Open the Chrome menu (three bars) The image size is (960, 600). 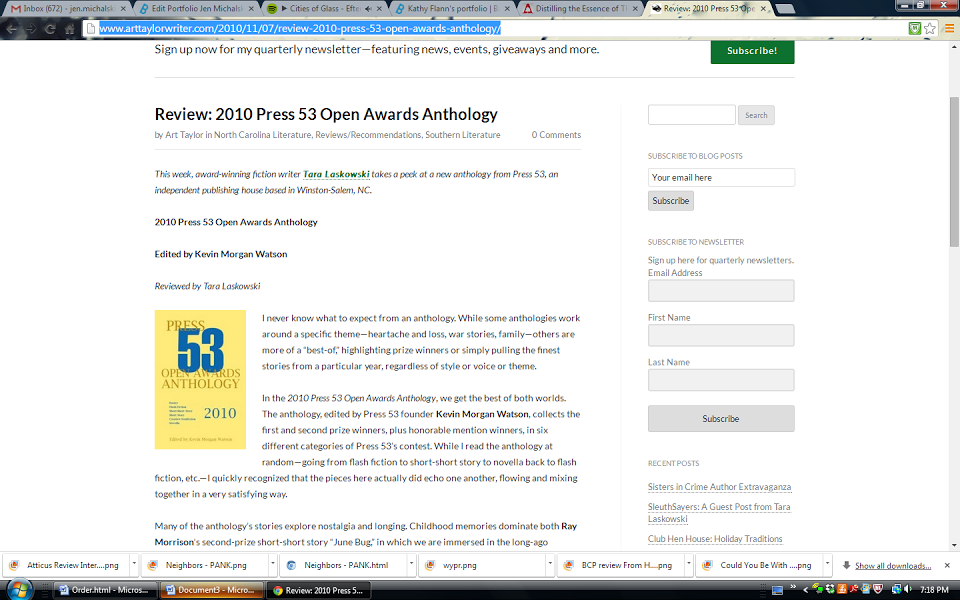point(949,28)
